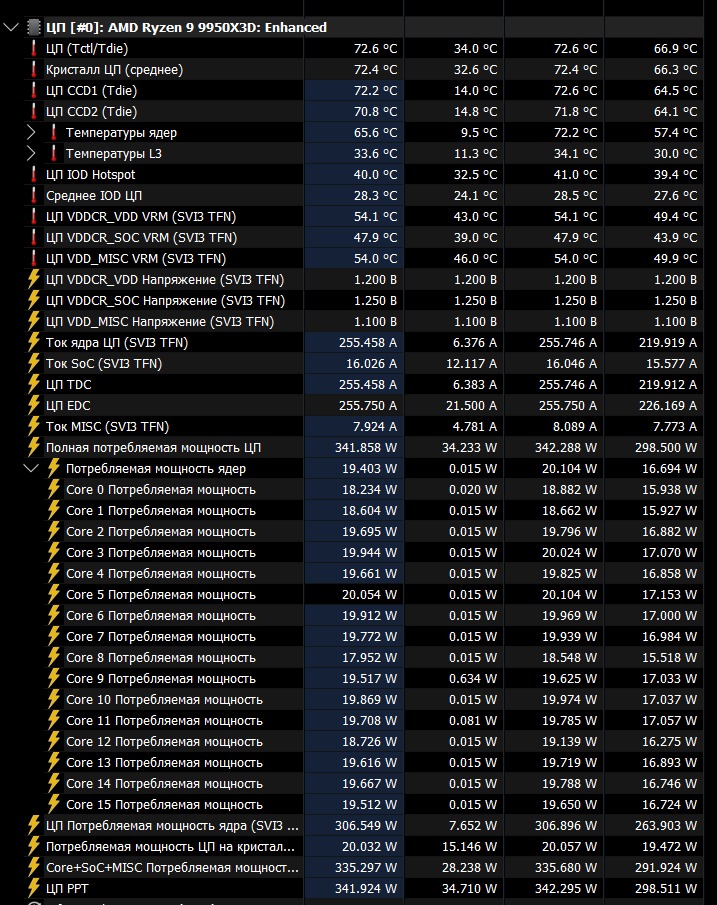Click the 298.511 W average PPT value
717x905 pixels.
(666, 888)
